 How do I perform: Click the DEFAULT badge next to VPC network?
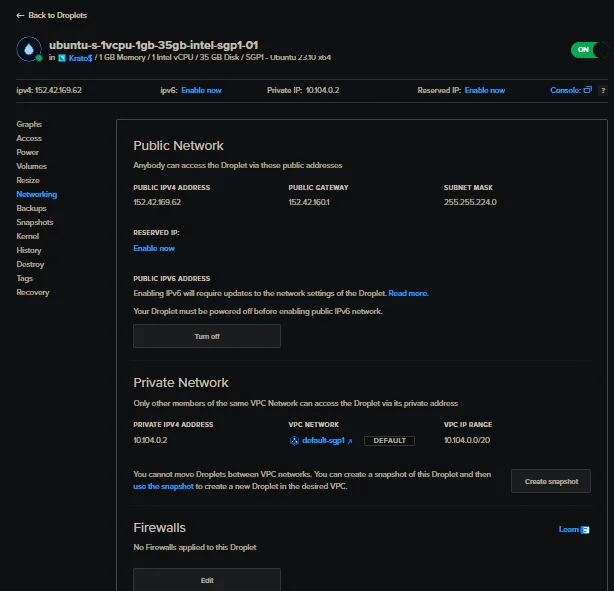389,441
